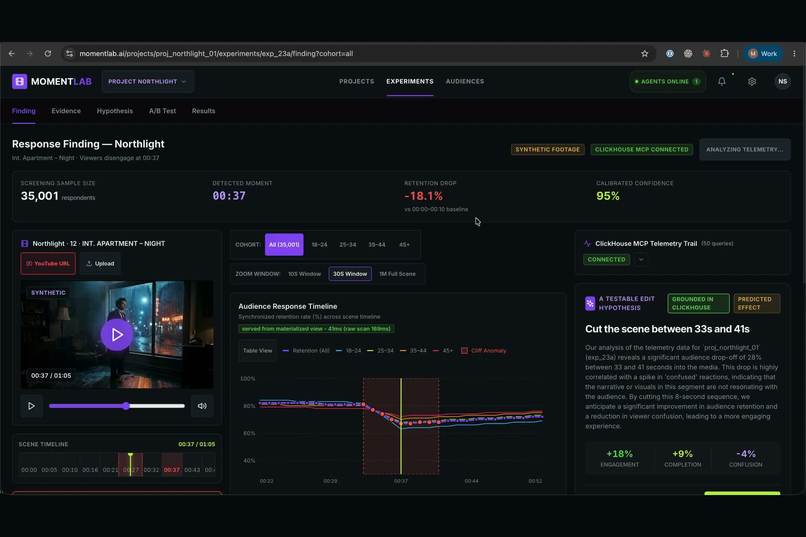Select the 25-34 cohort filter
Screen dimensions: 806x537
pos(347,245)
